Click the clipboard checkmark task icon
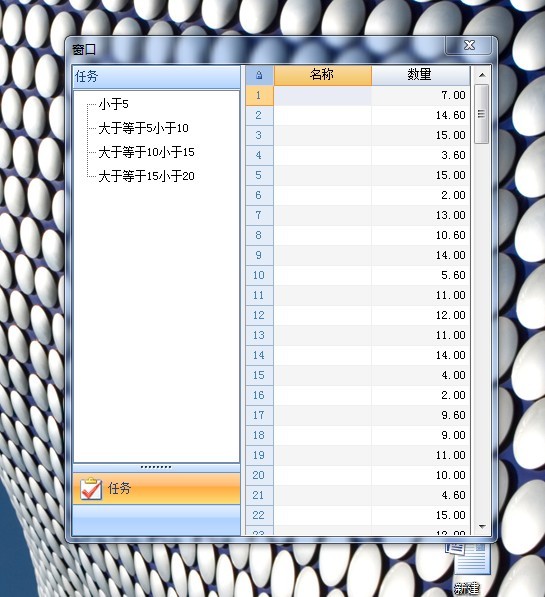Screen dimensions: 545x597 (91, 488)
